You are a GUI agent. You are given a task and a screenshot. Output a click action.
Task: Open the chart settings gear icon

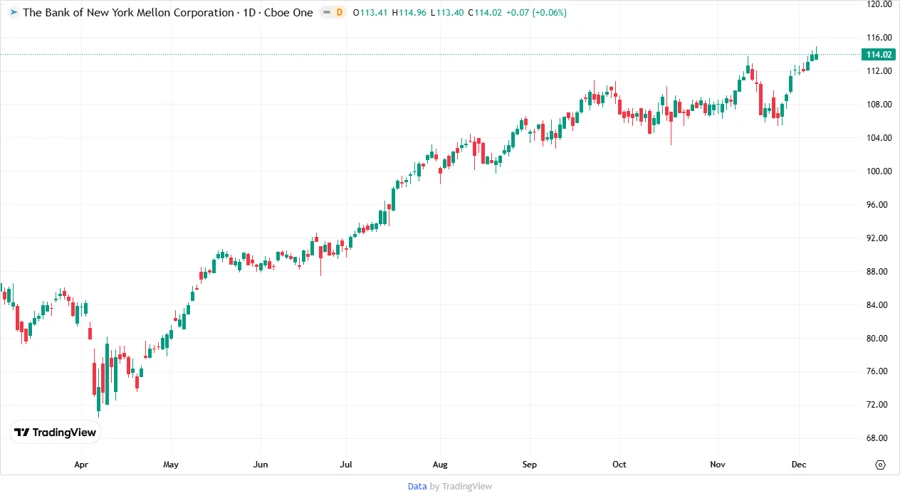click(880, 465)
